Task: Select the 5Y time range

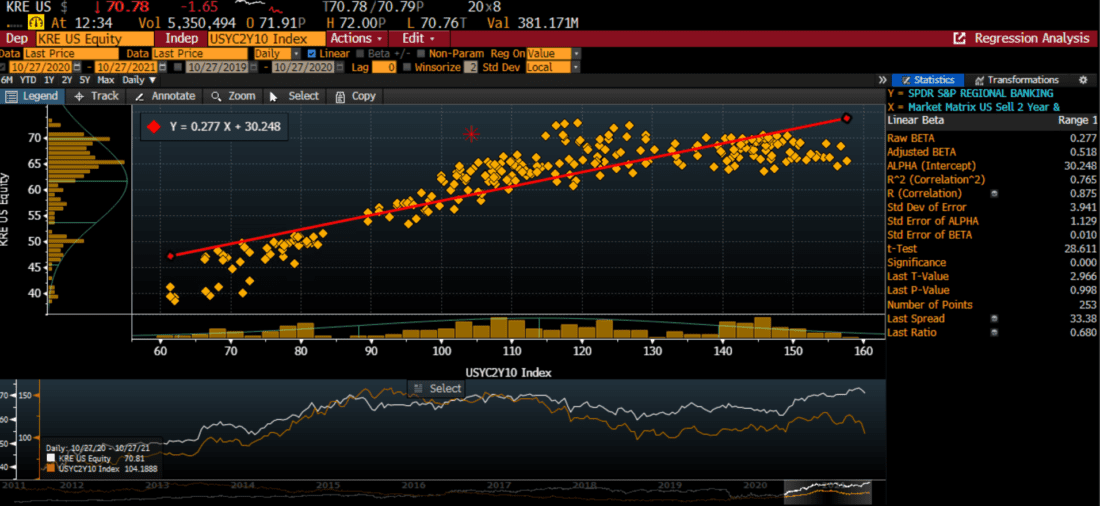Action: click(x=84, y=80)
